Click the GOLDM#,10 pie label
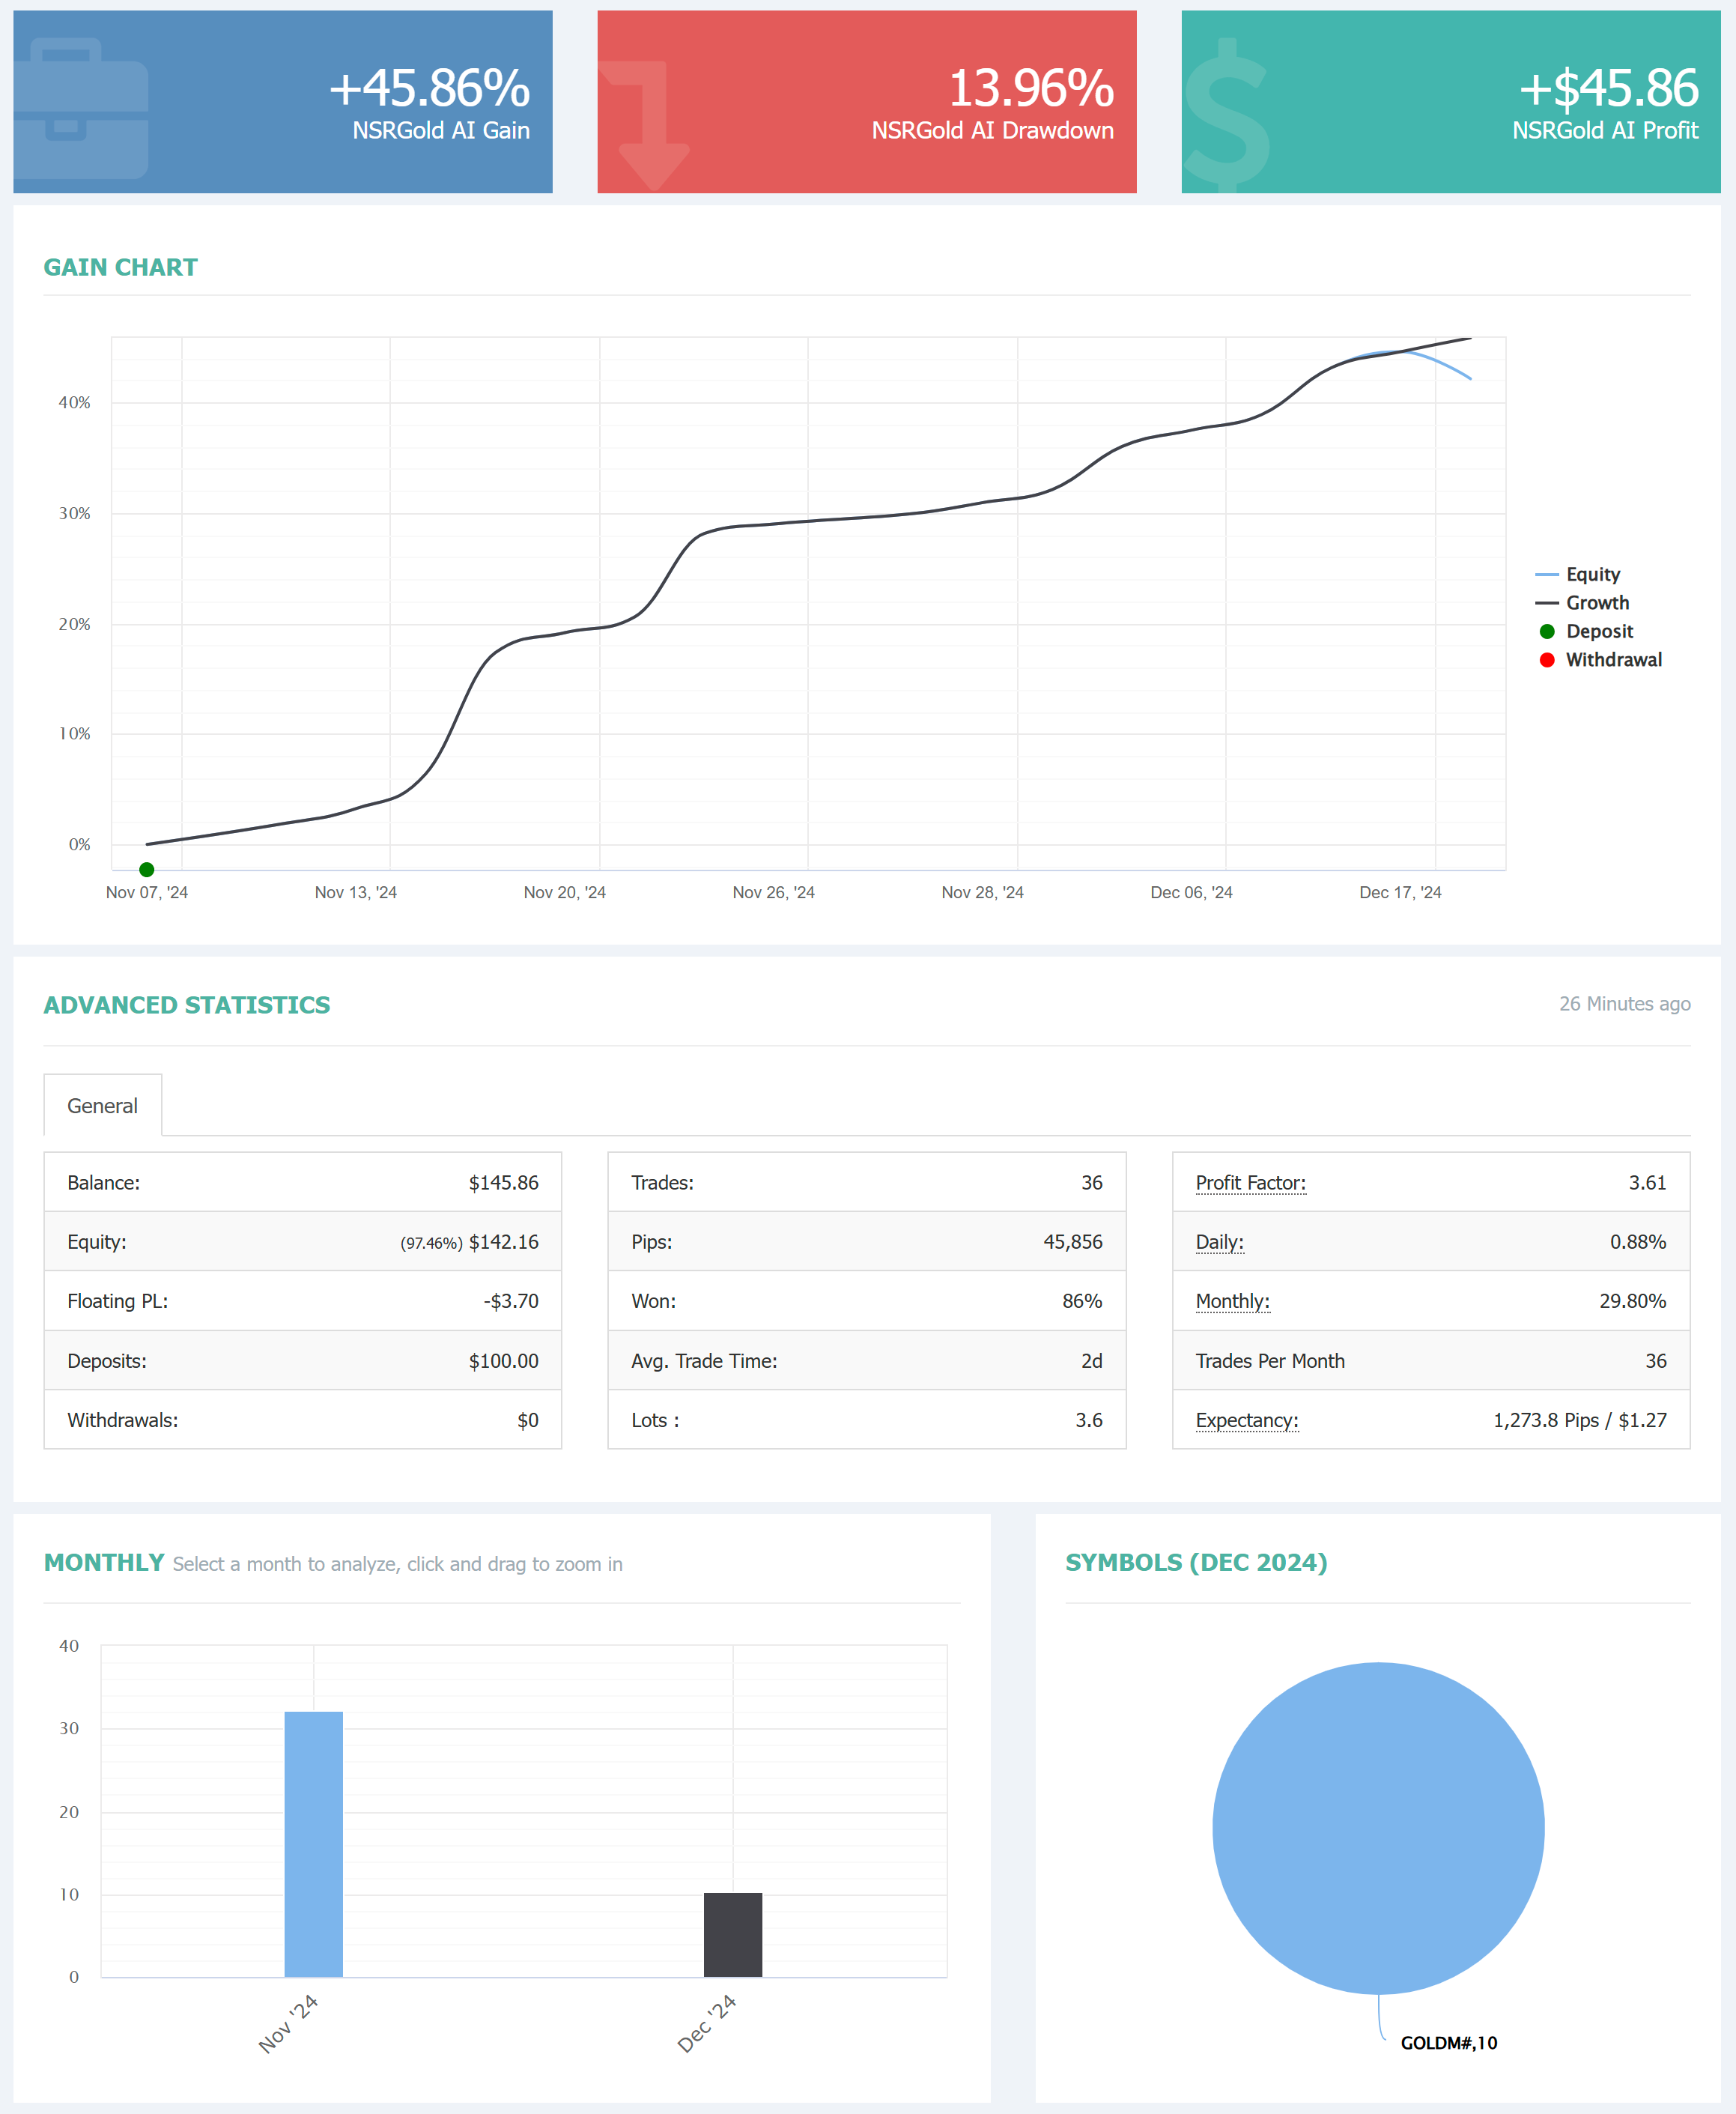The image size is (1736, 2114). pyautogui.click(x=1448, y=2043)
